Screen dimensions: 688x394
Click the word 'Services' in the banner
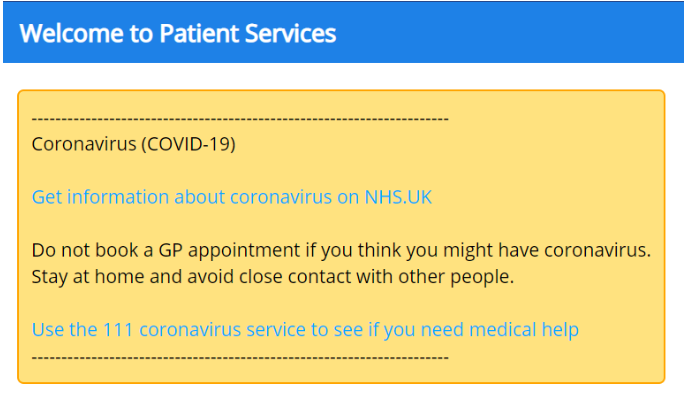coord(290,33)
